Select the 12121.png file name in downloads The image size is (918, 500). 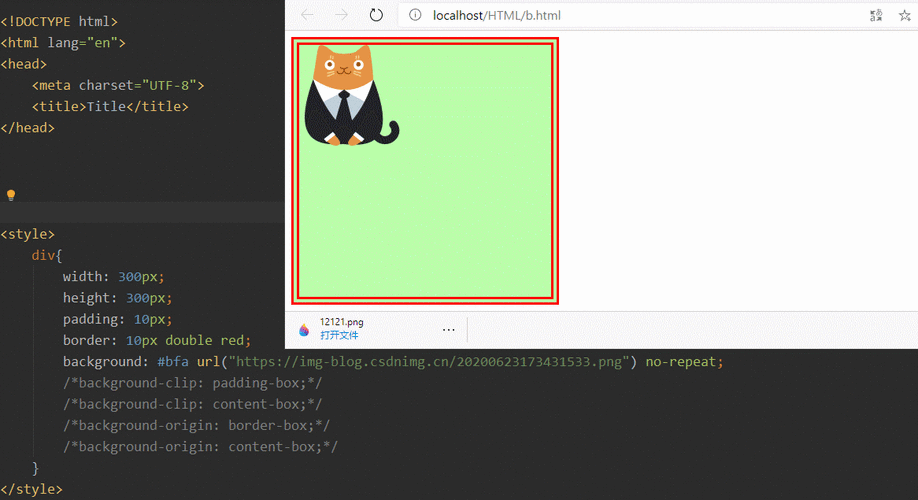341,322
